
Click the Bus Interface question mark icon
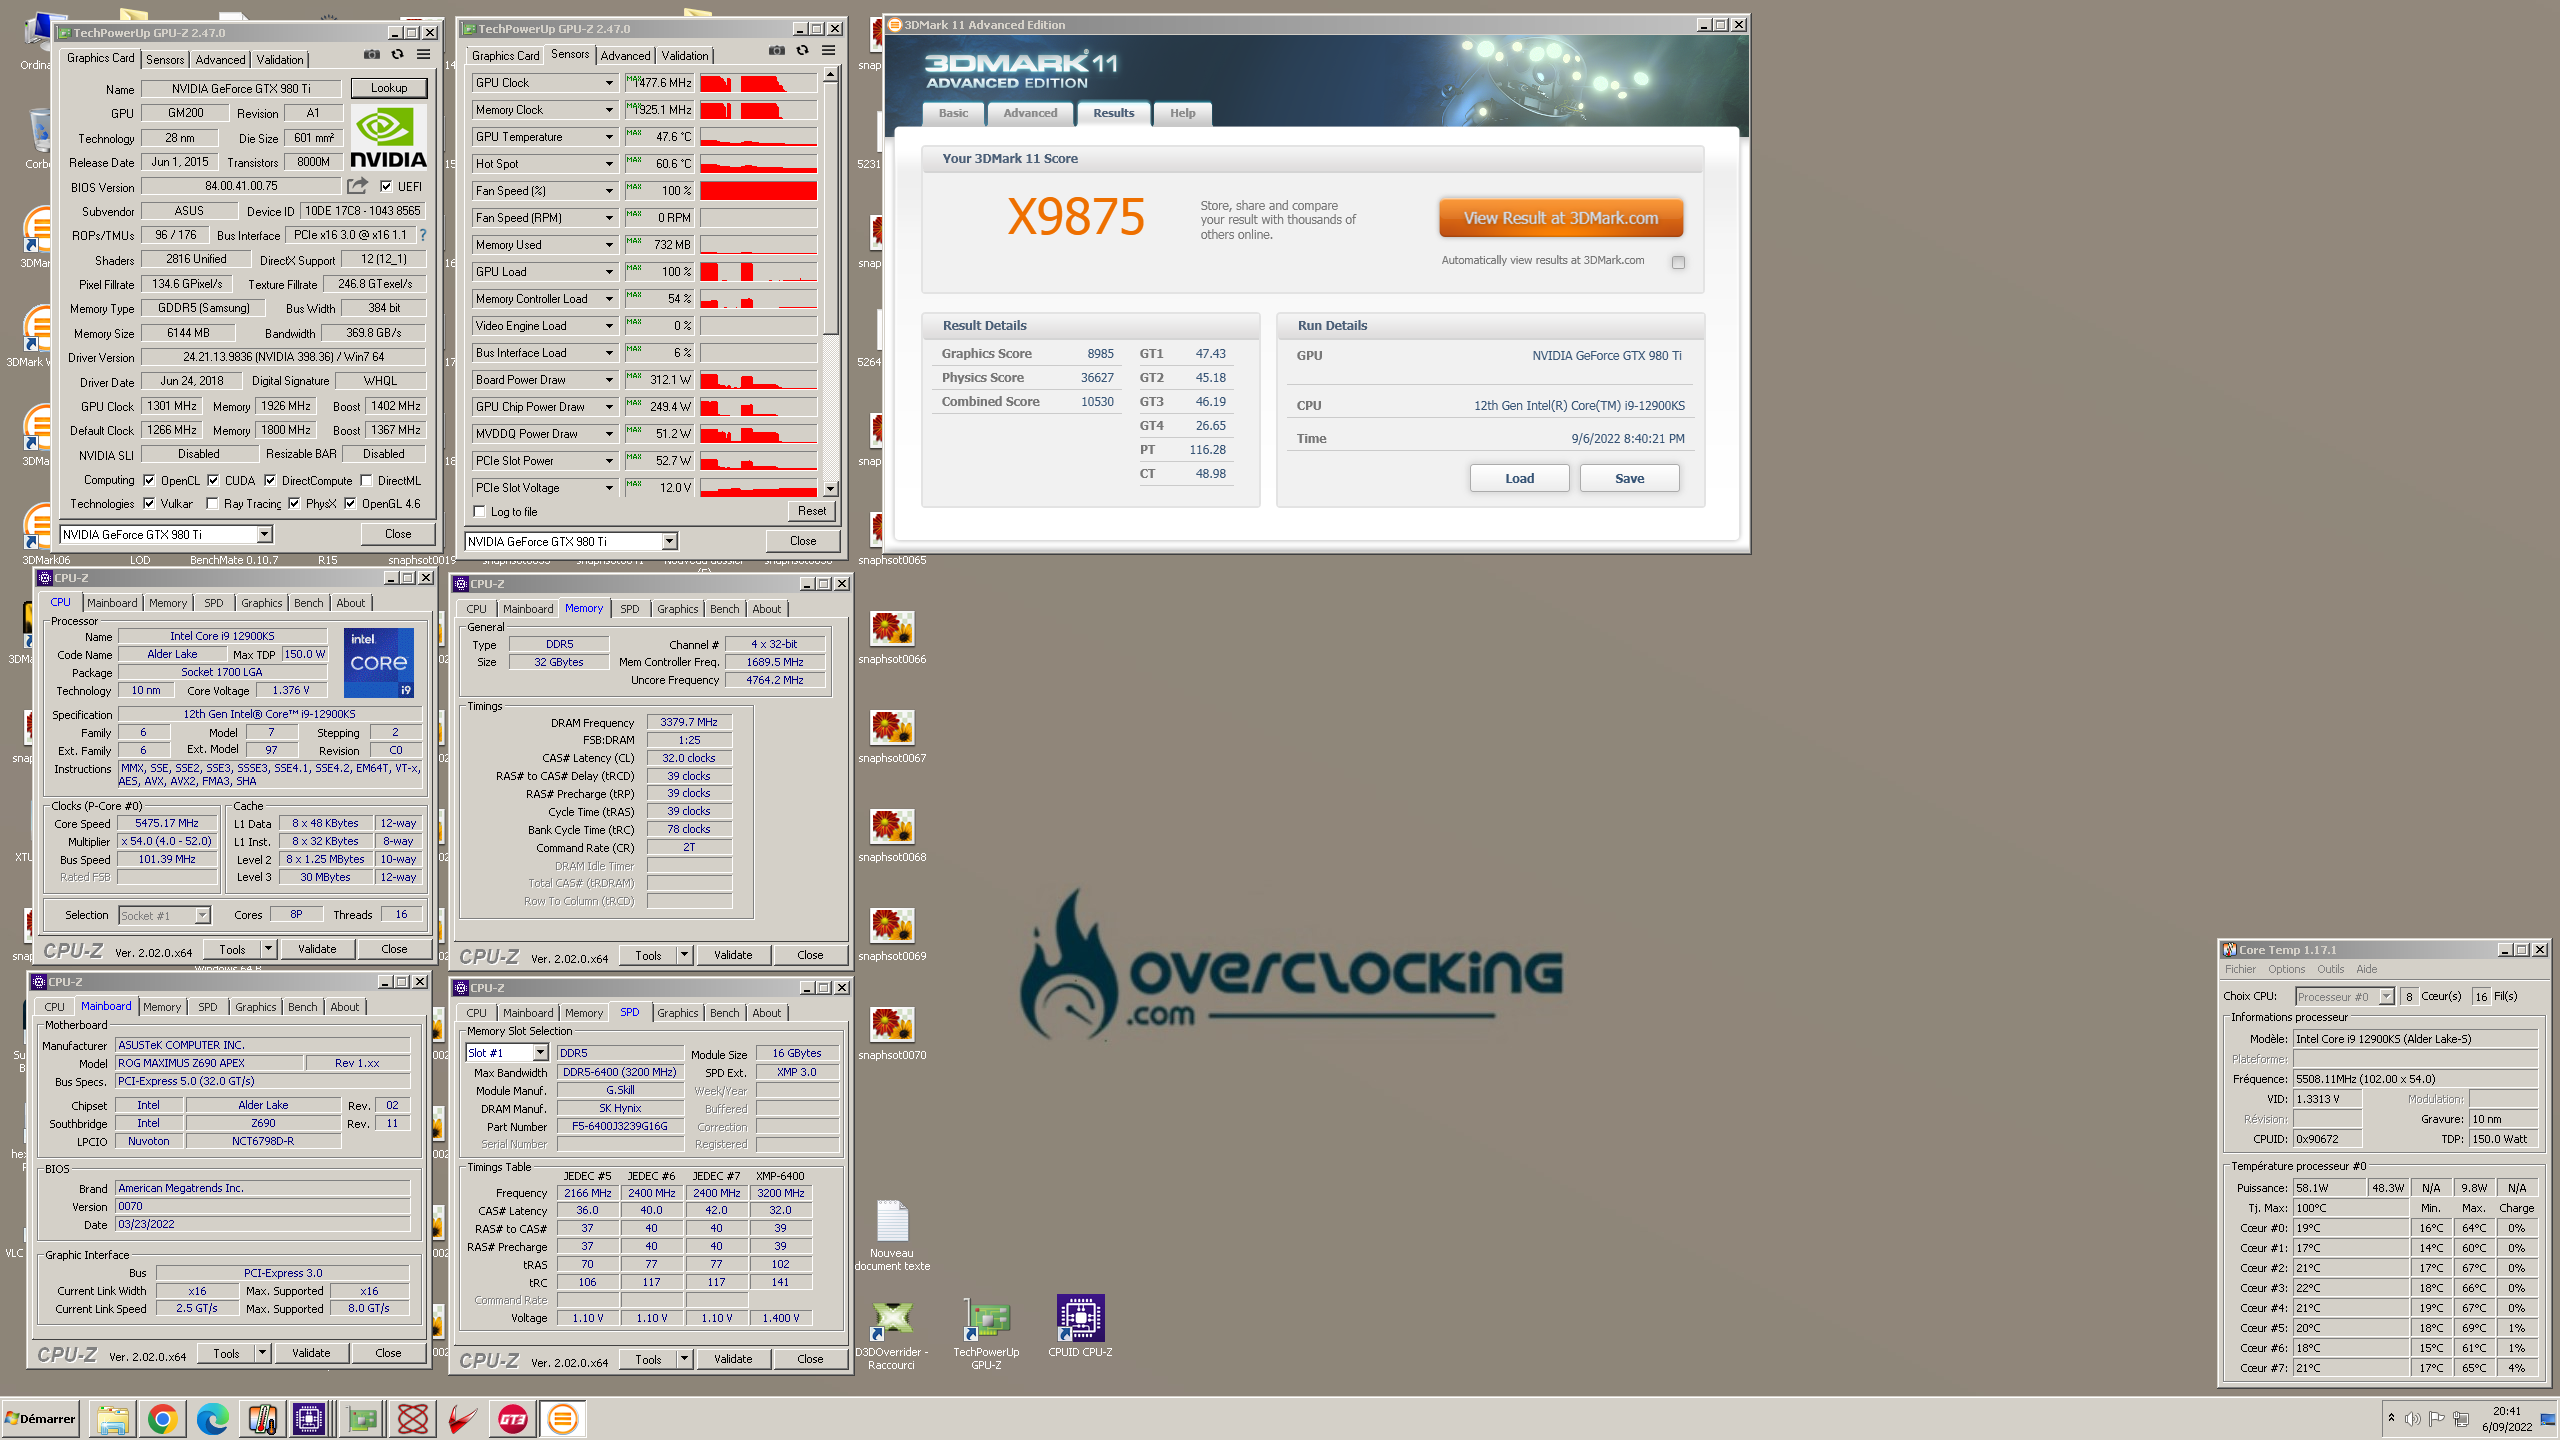[x=423, y=235]
